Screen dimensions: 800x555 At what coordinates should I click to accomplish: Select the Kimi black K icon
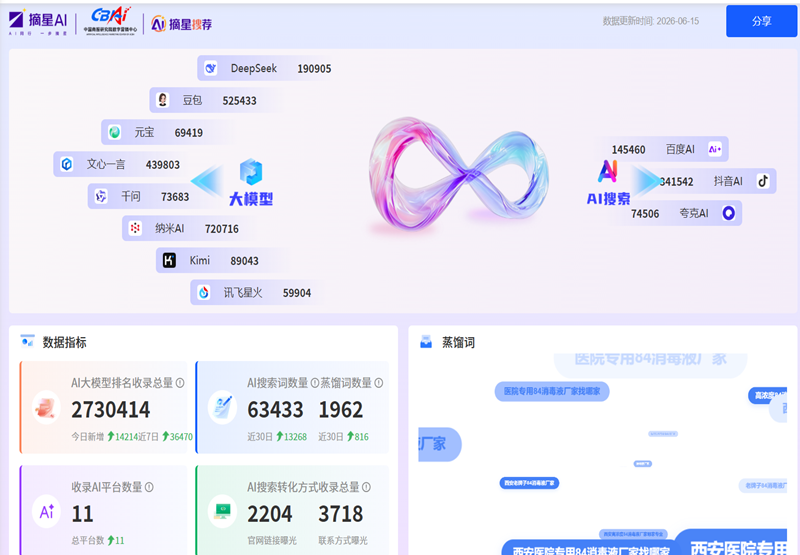pyautogui.click(x=169, y=260)
